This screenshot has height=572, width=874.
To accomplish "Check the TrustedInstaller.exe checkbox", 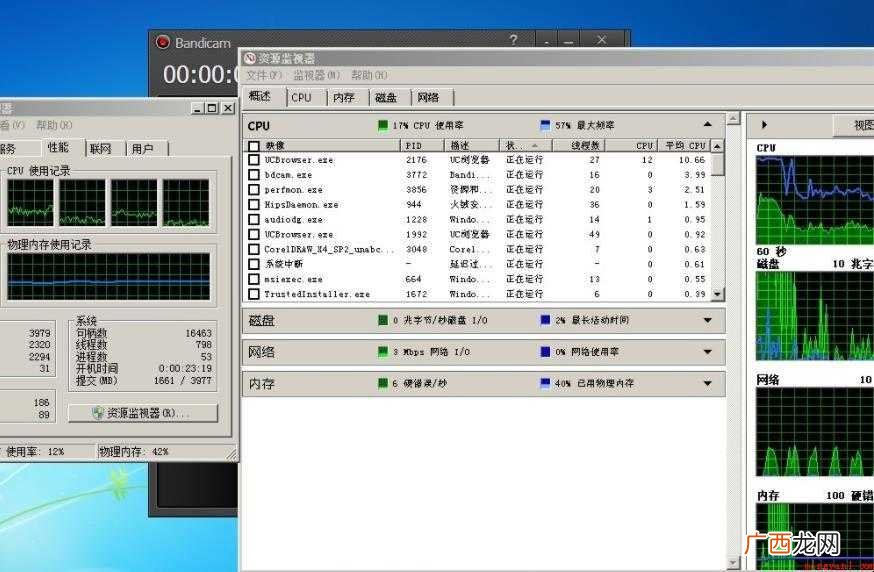I will (x=254, y=294).
